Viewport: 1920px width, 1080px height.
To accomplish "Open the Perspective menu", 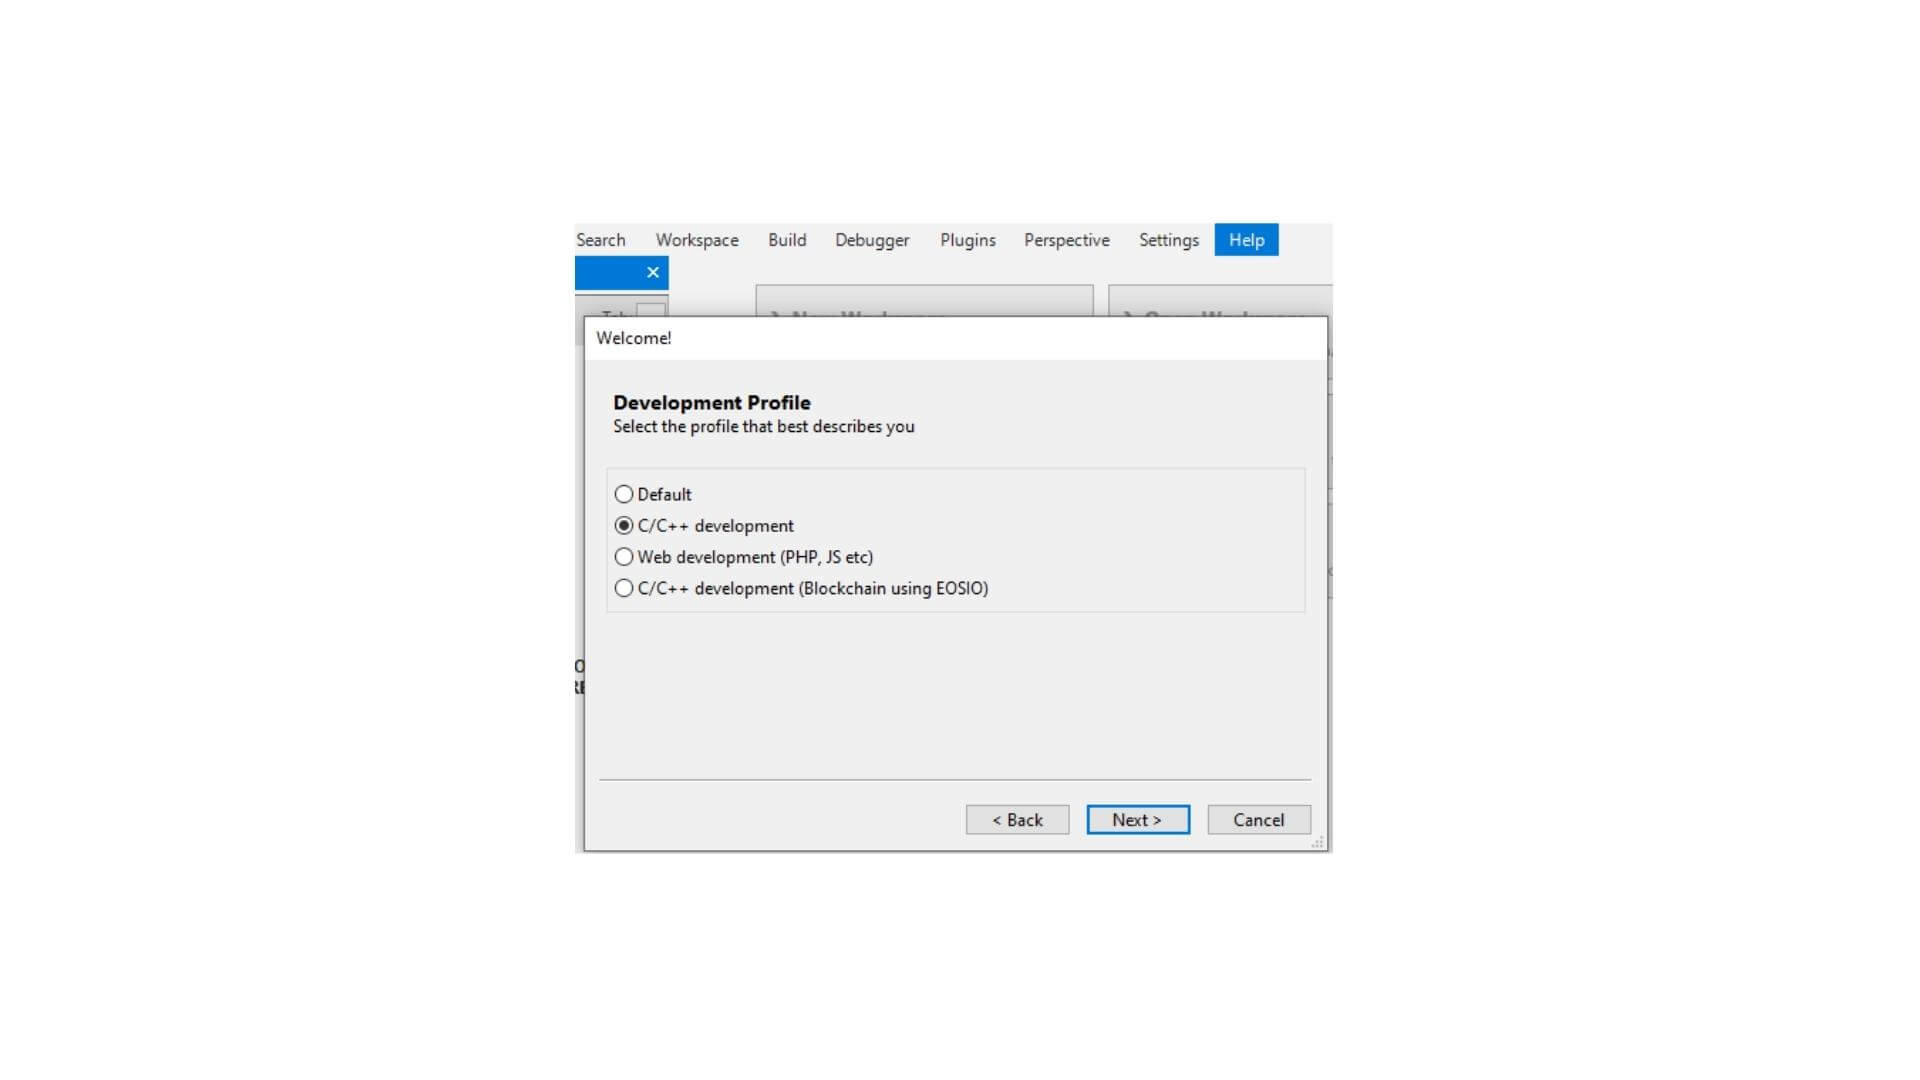I will (x=1069, y=239).
